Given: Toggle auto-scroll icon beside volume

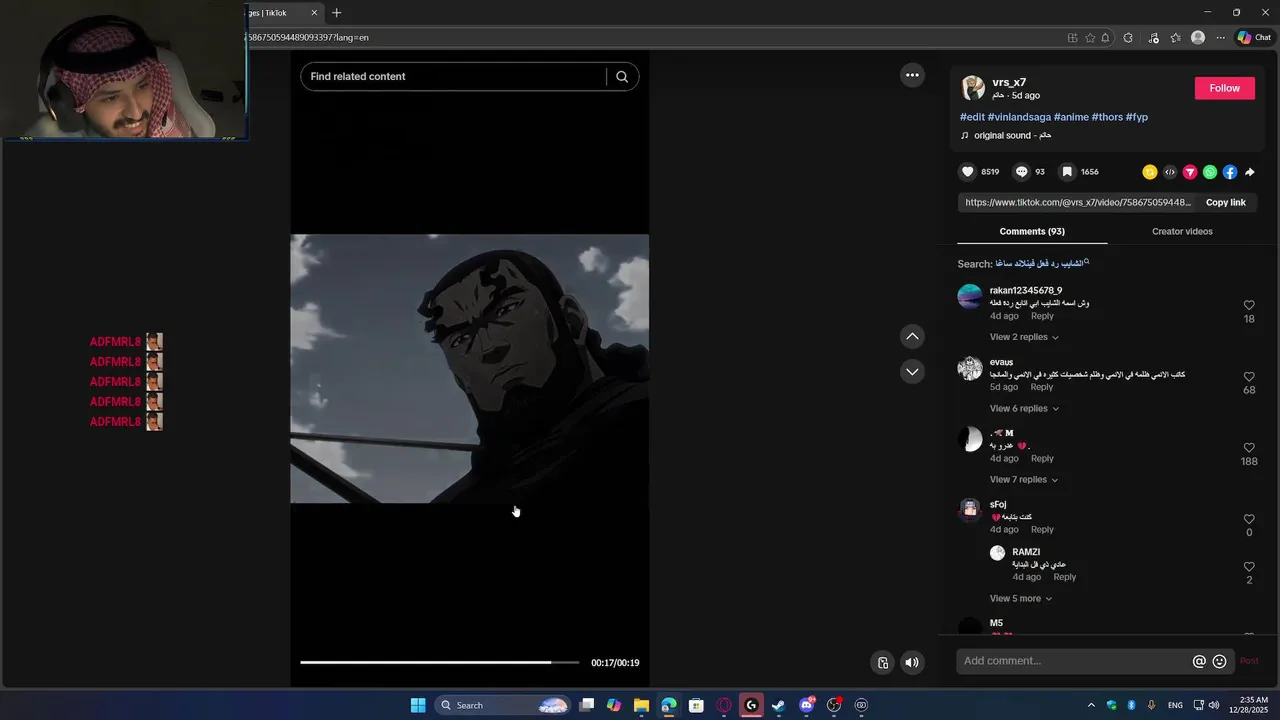Looking at the screenshot, I should pyautogui.click(x=883, y=662).
